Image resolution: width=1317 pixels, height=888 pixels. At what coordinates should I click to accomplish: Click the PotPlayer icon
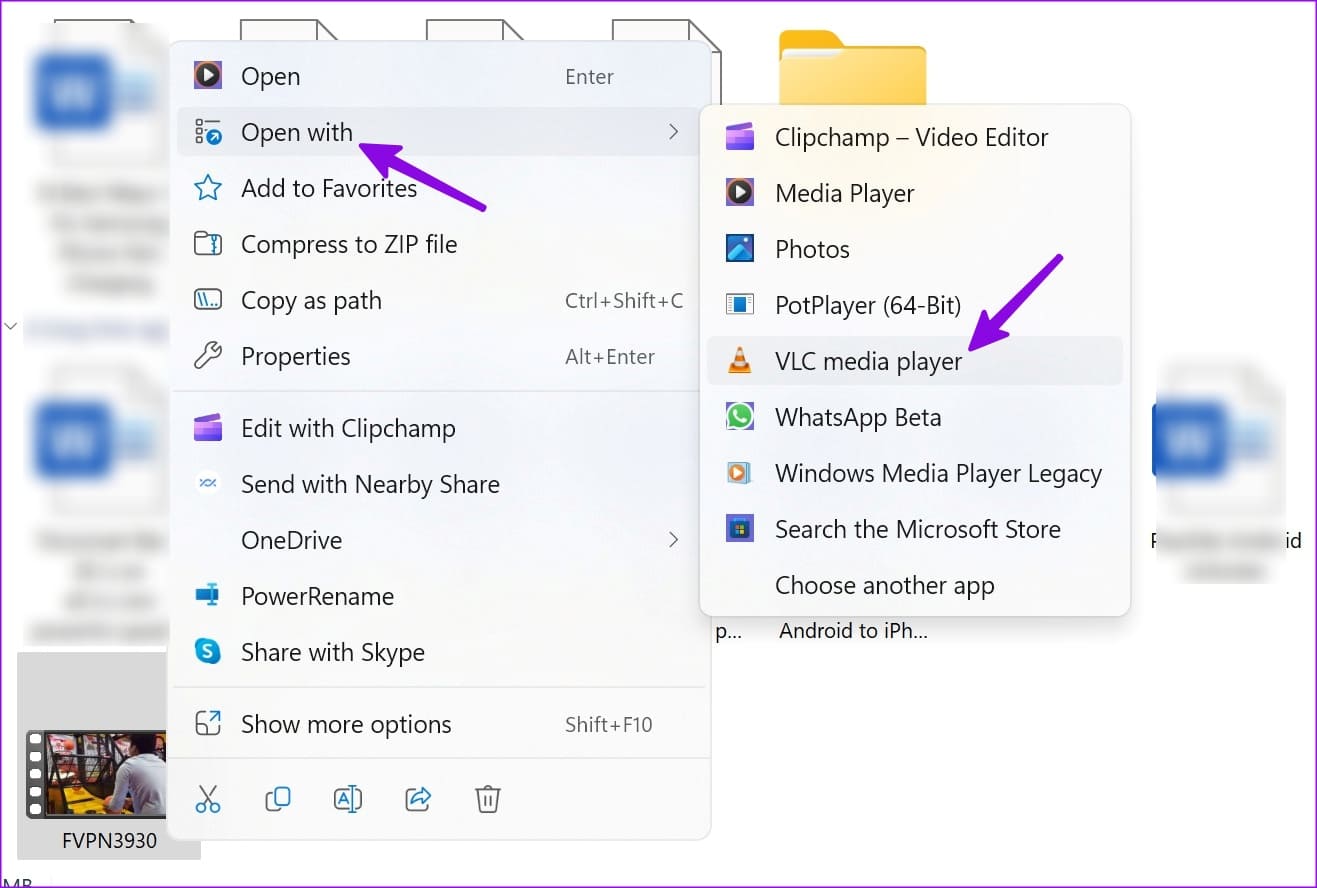(739, 305)
